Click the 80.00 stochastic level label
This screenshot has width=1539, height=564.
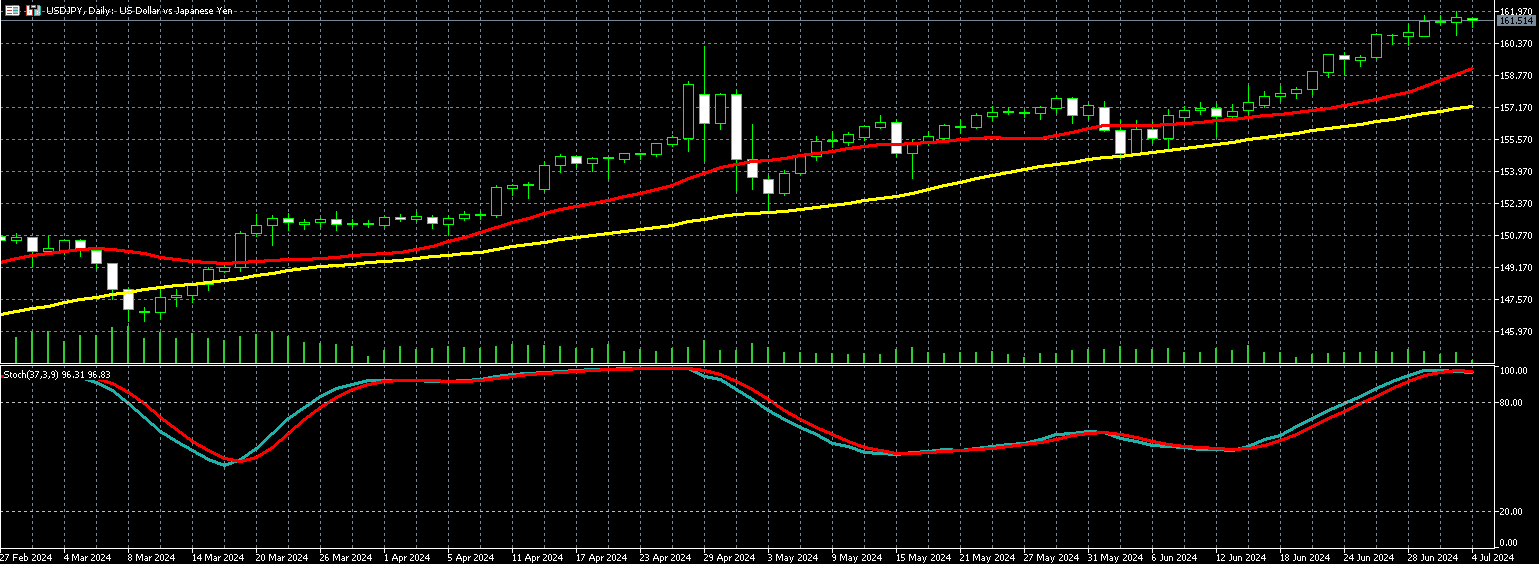point(1514,403)
